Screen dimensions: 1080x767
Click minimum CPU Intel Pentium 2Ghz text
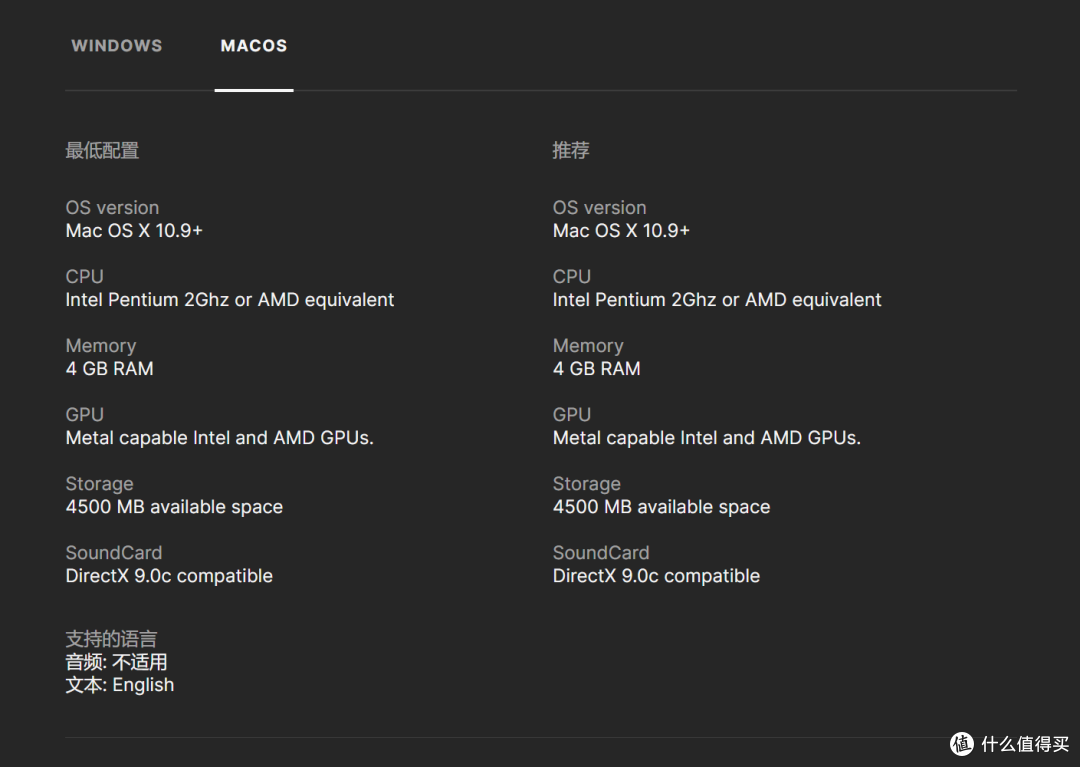(x=229, y=300)
